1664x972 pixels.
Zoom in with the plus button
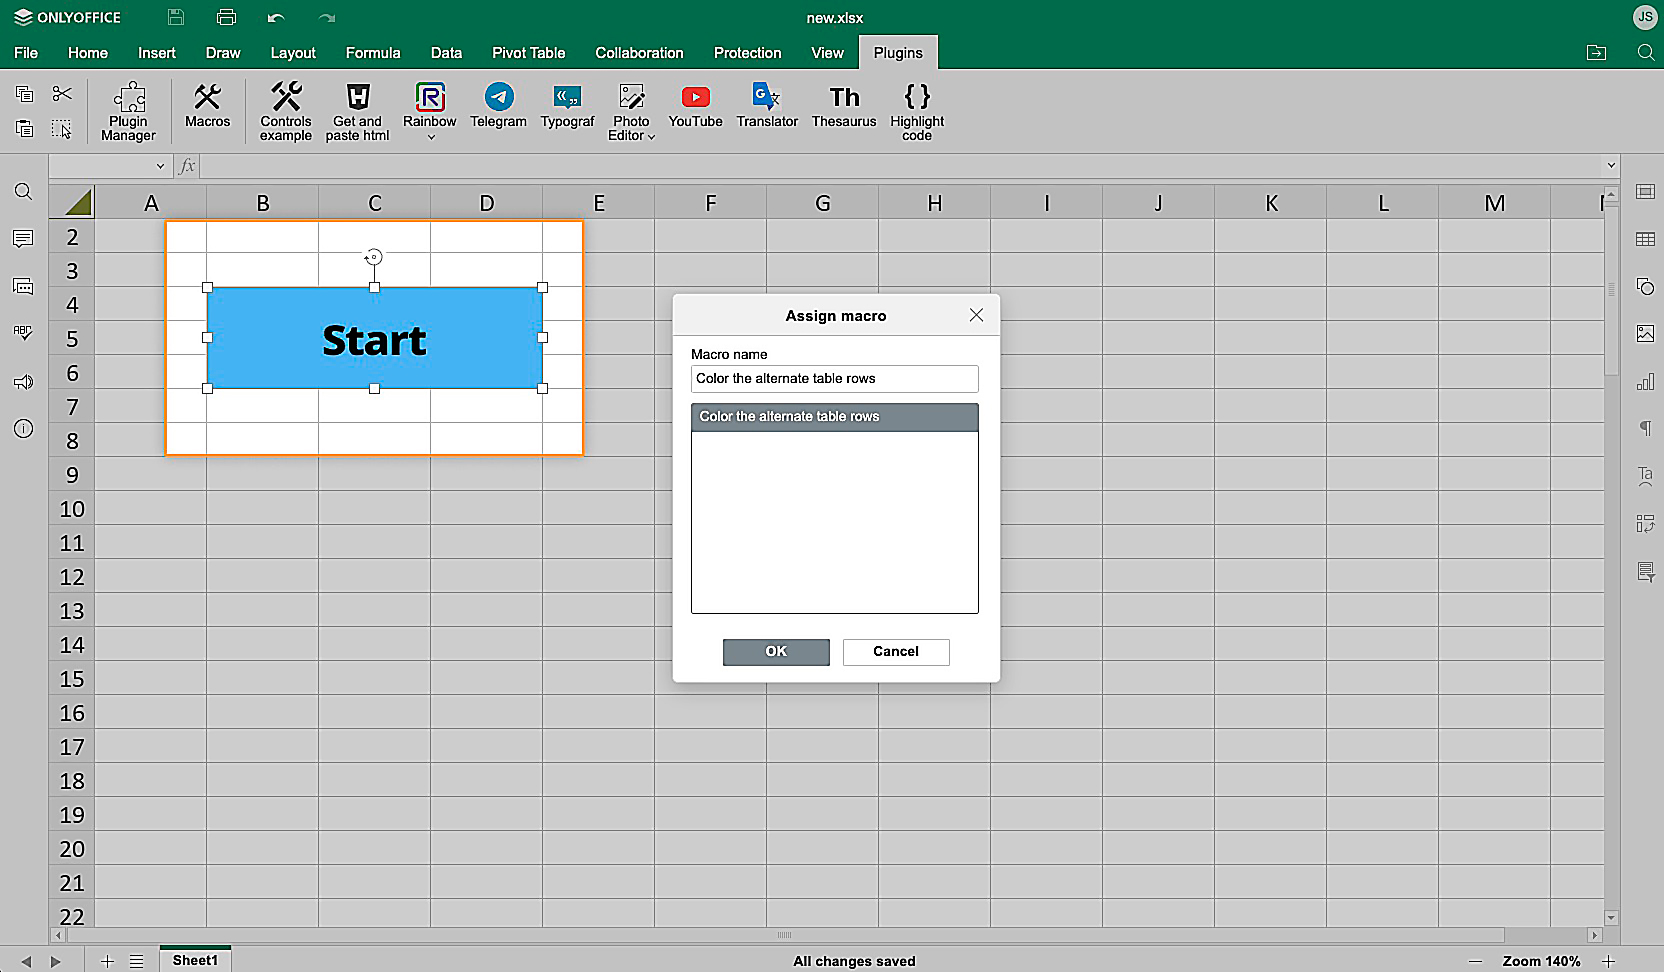[1608, 961]
